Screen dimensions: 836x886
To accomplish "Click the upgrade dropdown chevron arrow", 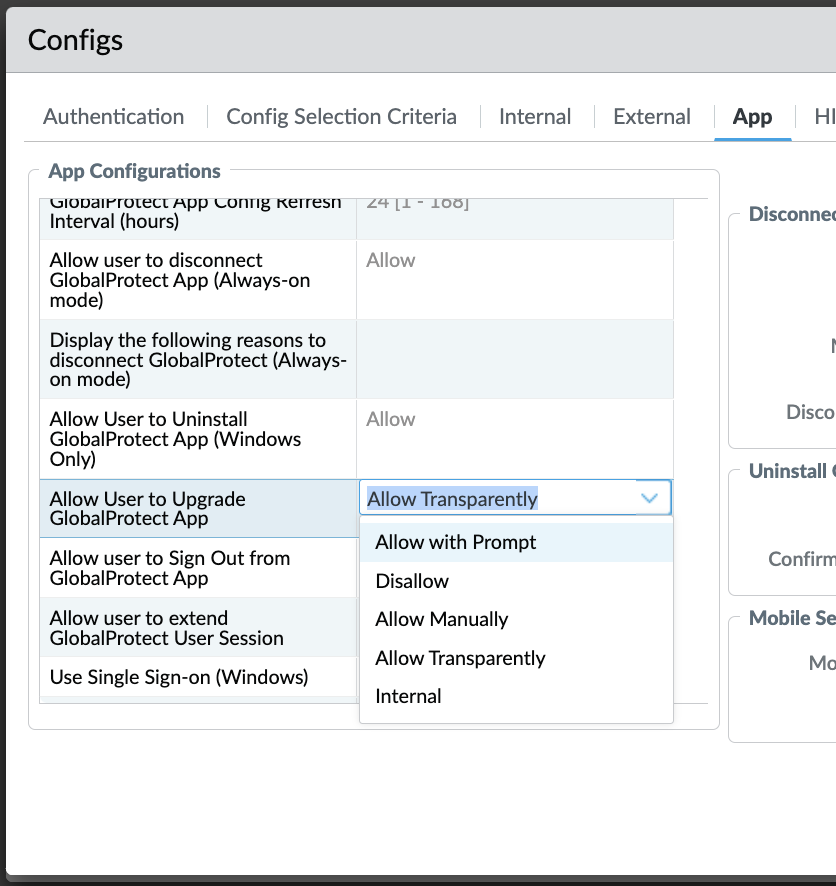I will 650,498.
